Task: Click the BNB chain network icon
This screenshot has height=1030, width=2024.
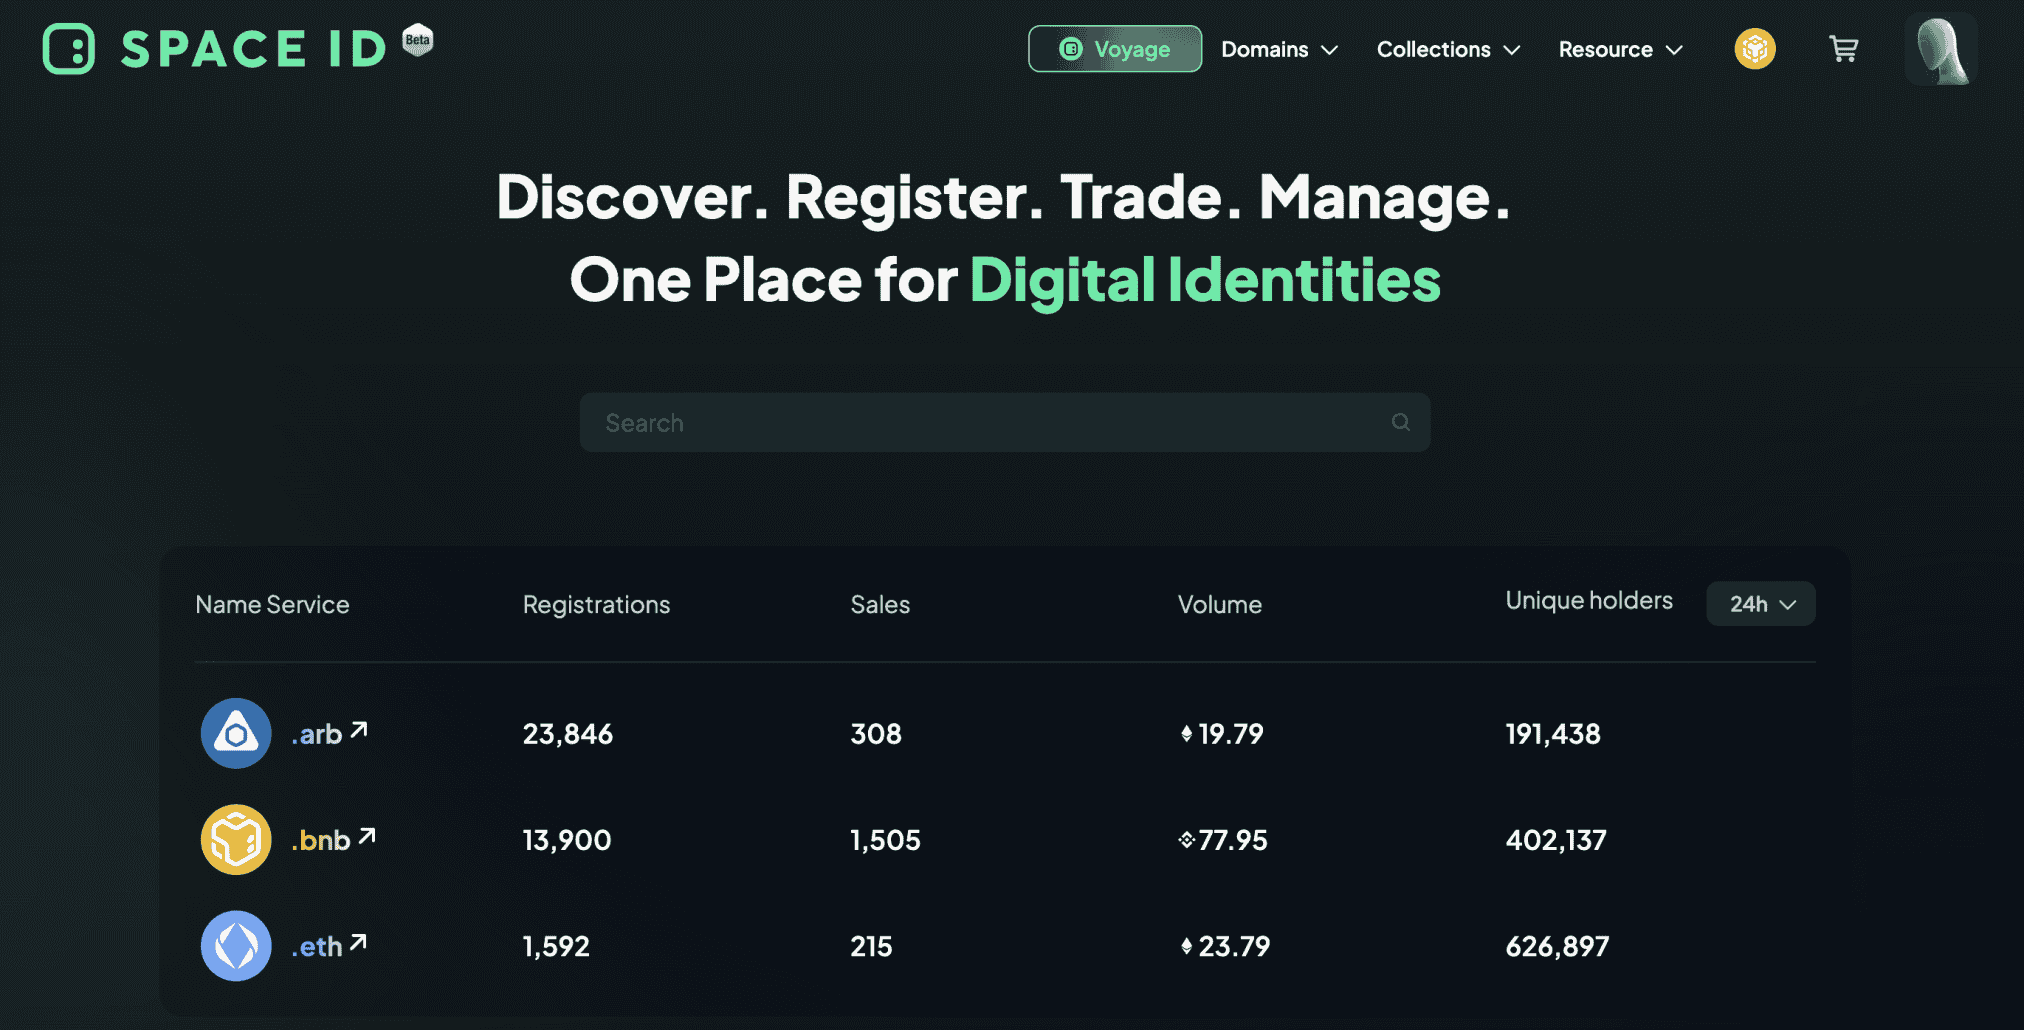Action: [x=1755, y=49]
